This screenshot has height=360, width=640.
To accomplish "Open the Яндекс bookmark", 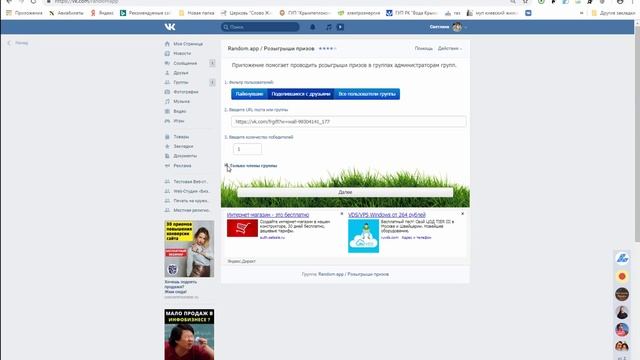I will (102, 13).
